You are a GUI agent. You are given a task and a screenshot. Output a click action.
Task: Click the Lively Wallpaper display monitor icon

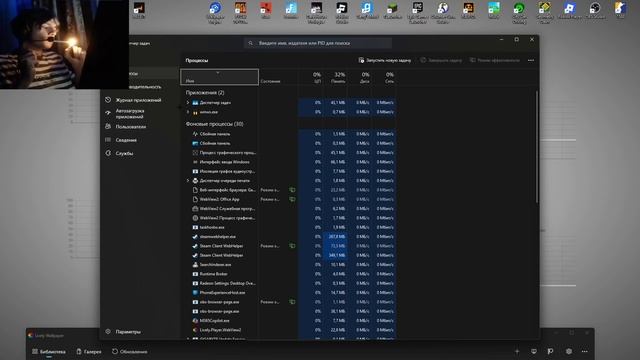534,351
